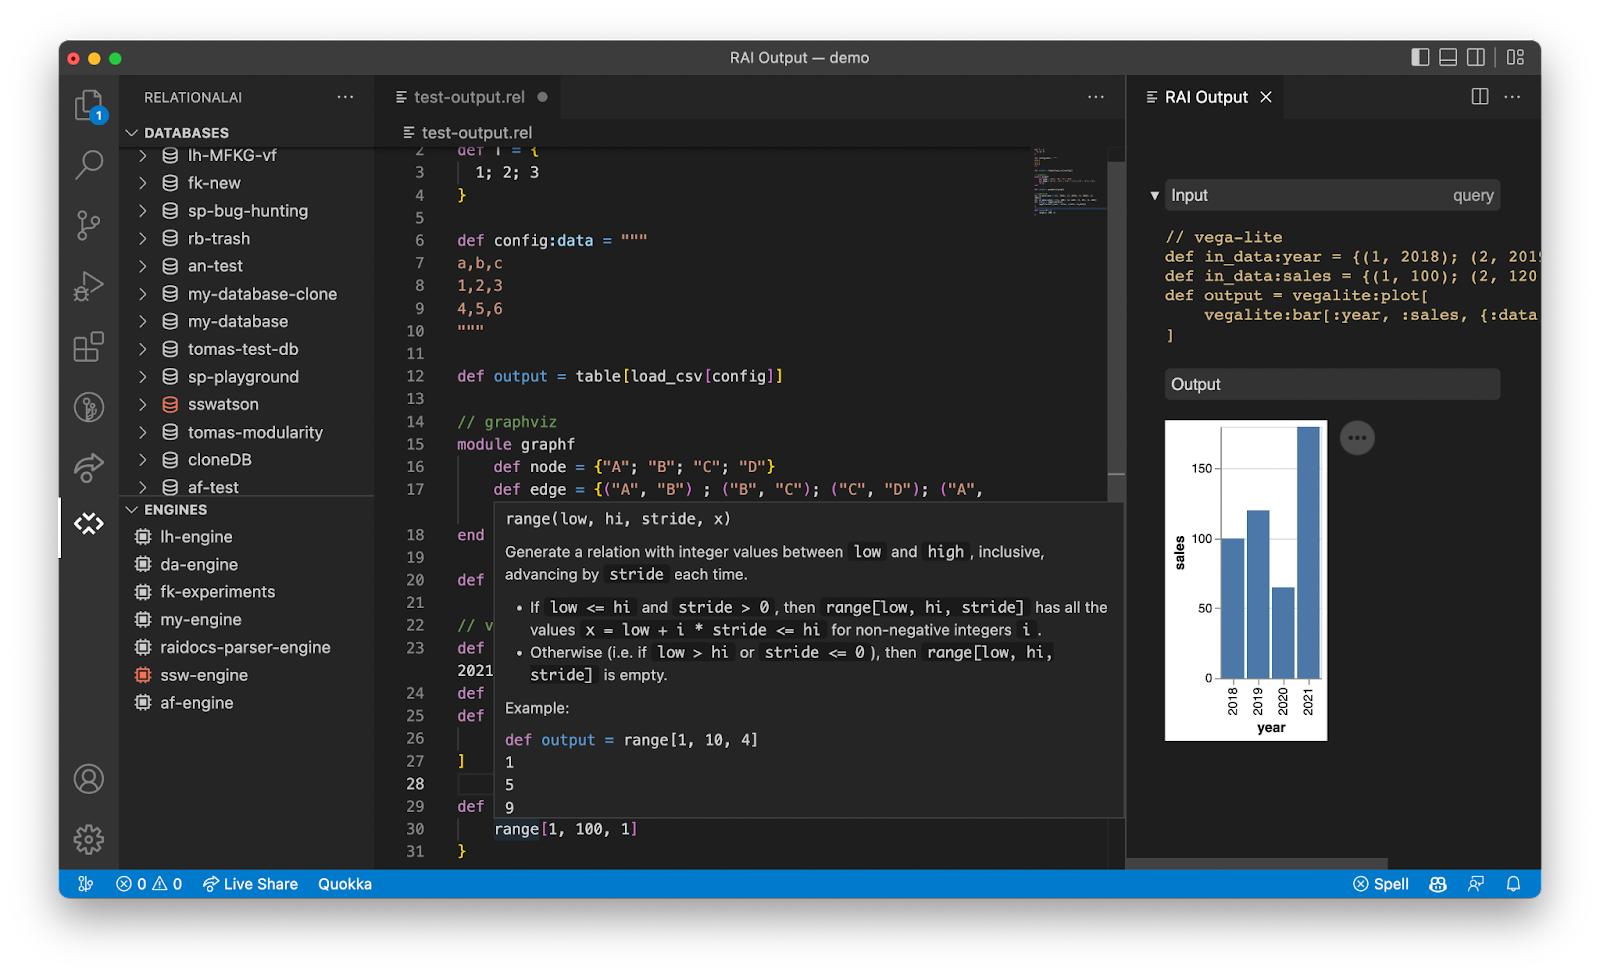Select the sp-playground database
The height and width of the screenshot is (976, 1600).
(243, 377)
